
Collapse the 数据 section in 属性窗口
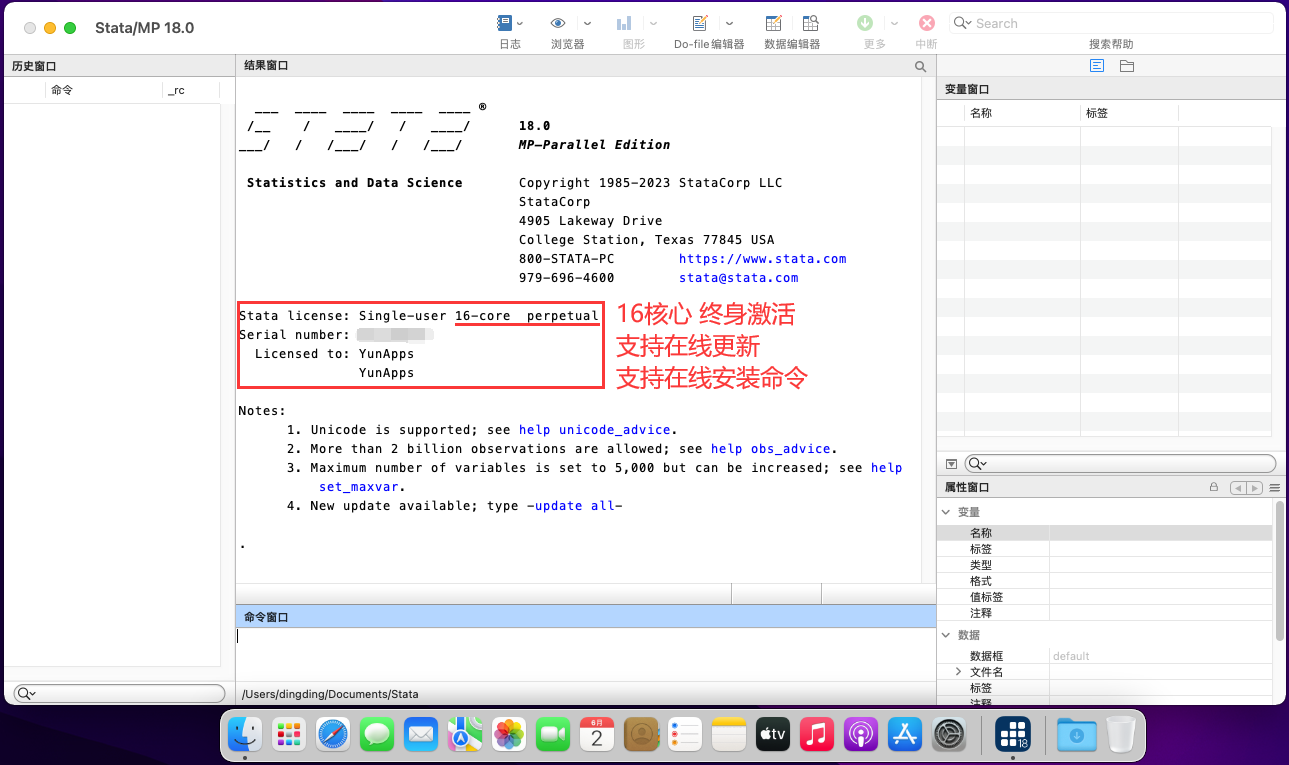[947, 635]
